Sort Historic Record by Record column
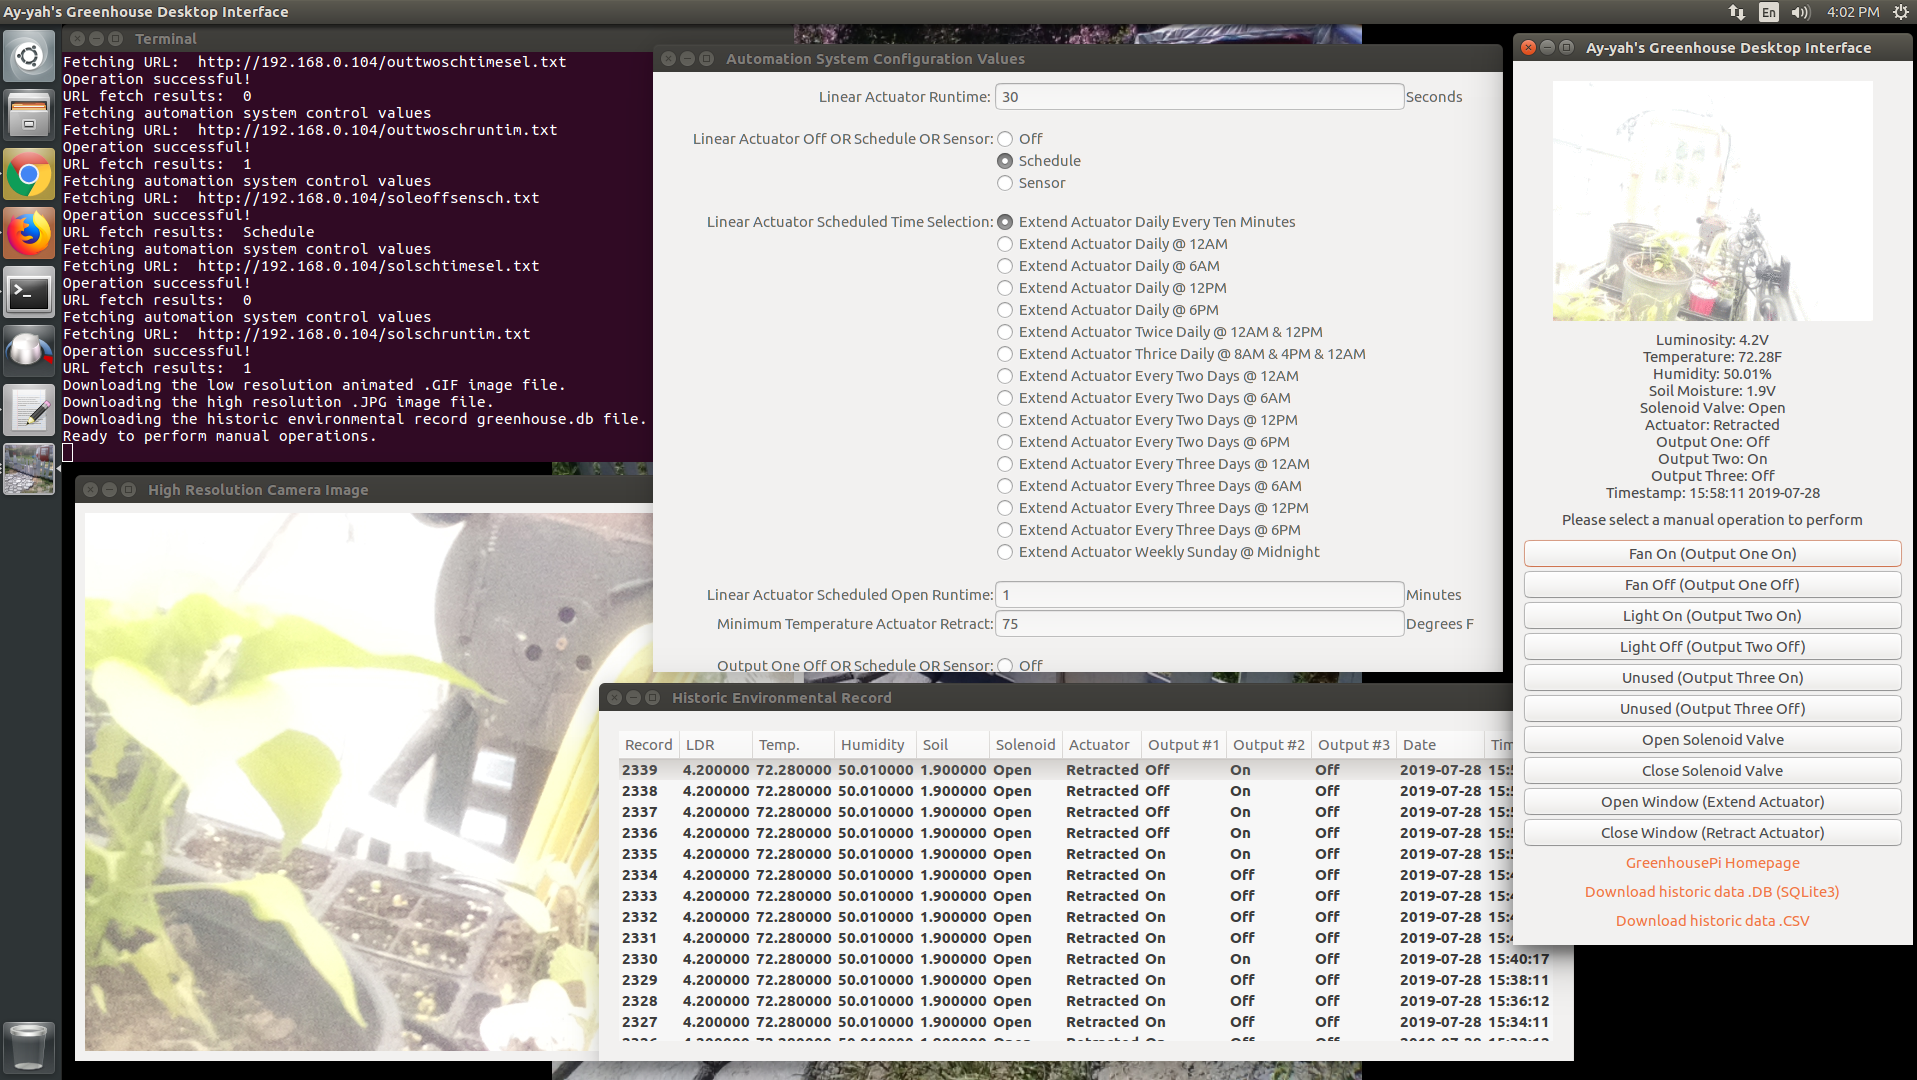1917x1080 pixels. 648,745
